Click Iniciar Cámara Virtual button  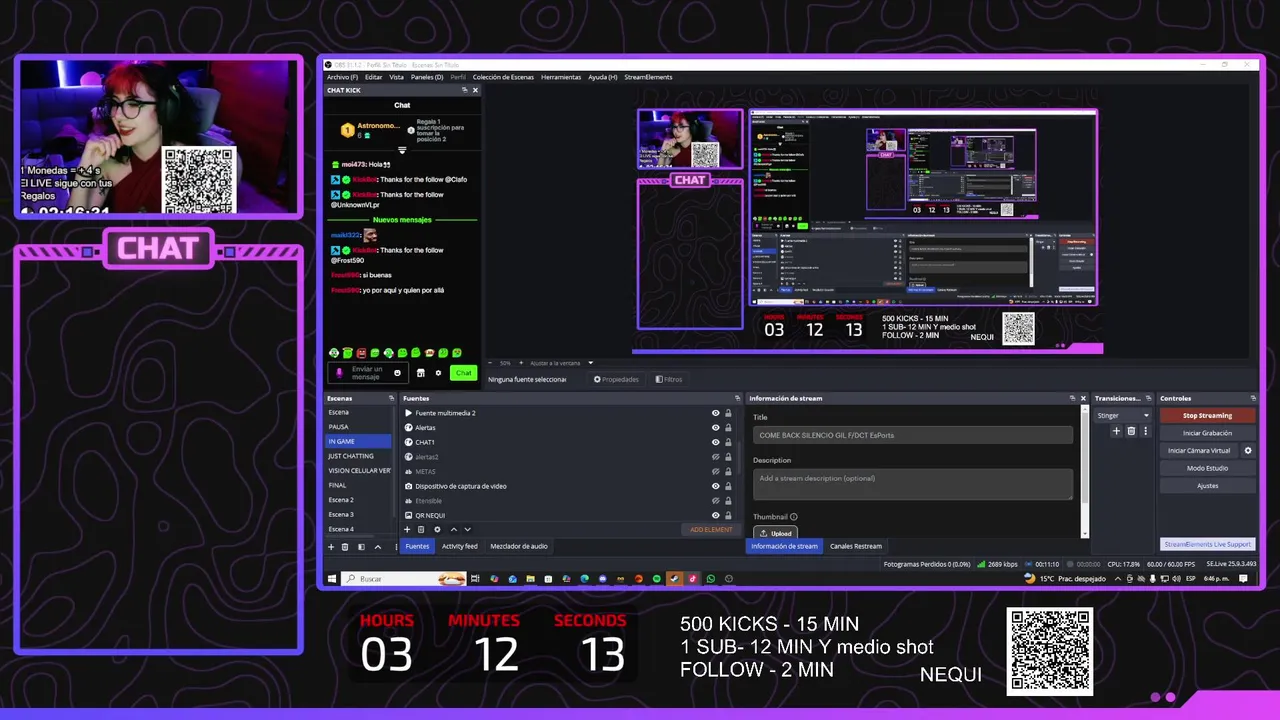click(x=1199, y=450)
